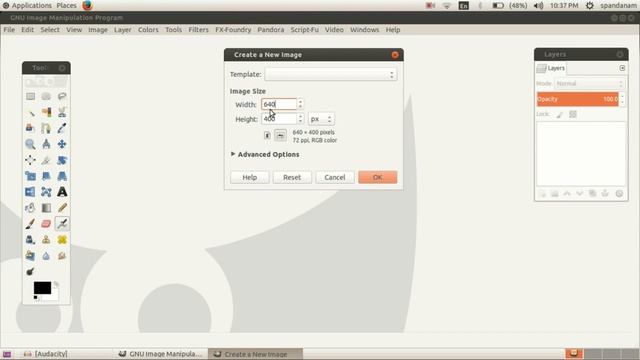Image resolution: width=640 pixels, height=360 pixels.
Task: Click the Reset button
Action: (292, 177)
